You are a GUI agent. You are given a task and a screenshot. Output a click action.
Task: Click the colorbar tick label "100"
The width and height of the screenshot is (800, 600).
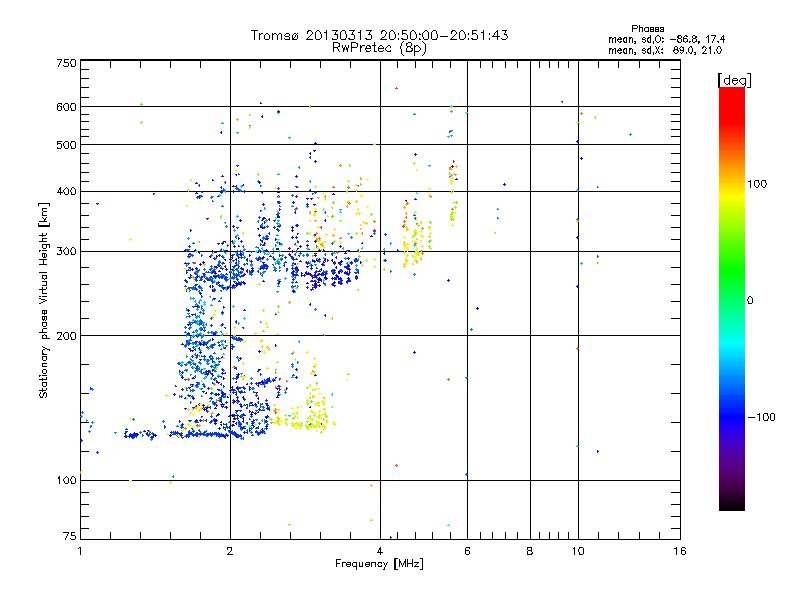[x=757, y=184]
